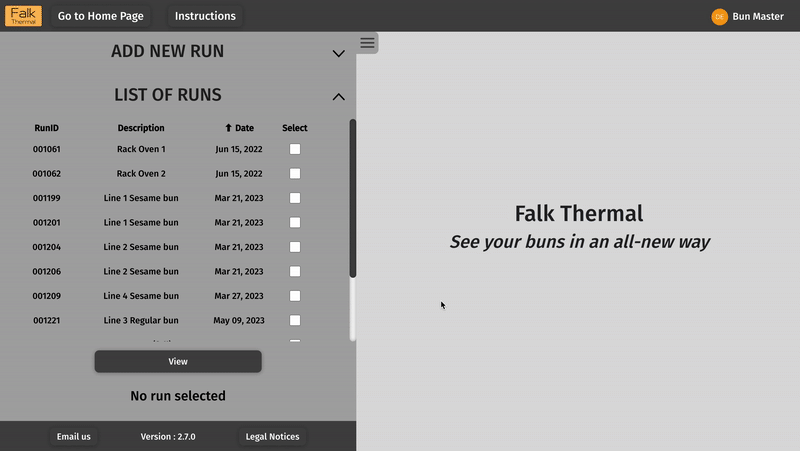The height and width of the screenshot is (451, 800).
Task: Check the box for run 001204
Action: tap(295, 247)
